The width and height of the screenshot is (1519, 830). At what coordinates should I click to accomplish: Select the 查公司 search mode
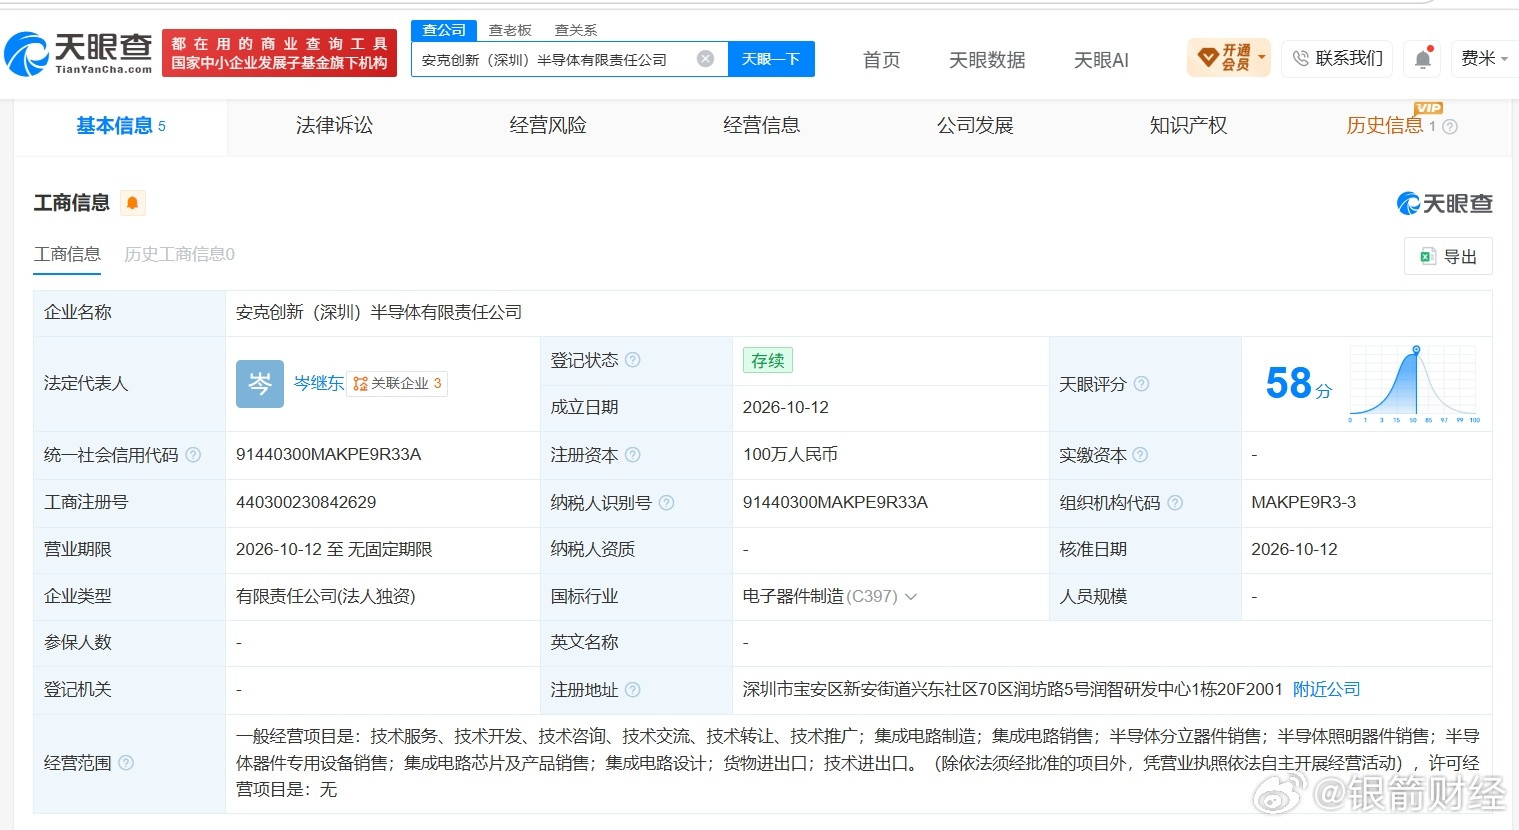(x=444, y=30)
